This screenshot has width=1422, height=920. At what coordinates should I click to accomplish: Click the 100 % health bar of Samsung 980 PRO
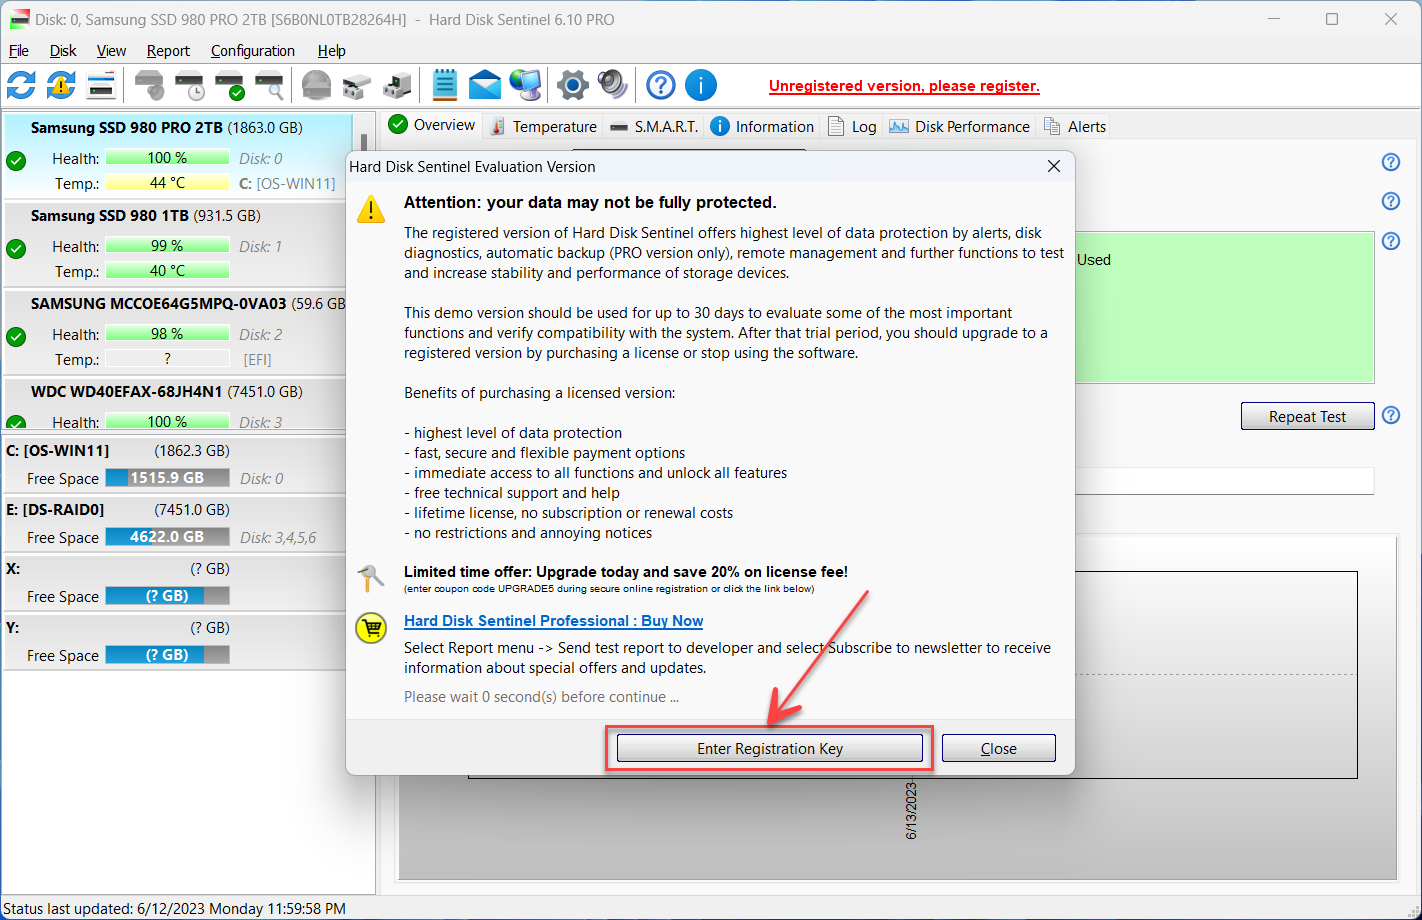click(x=167, y=158)
